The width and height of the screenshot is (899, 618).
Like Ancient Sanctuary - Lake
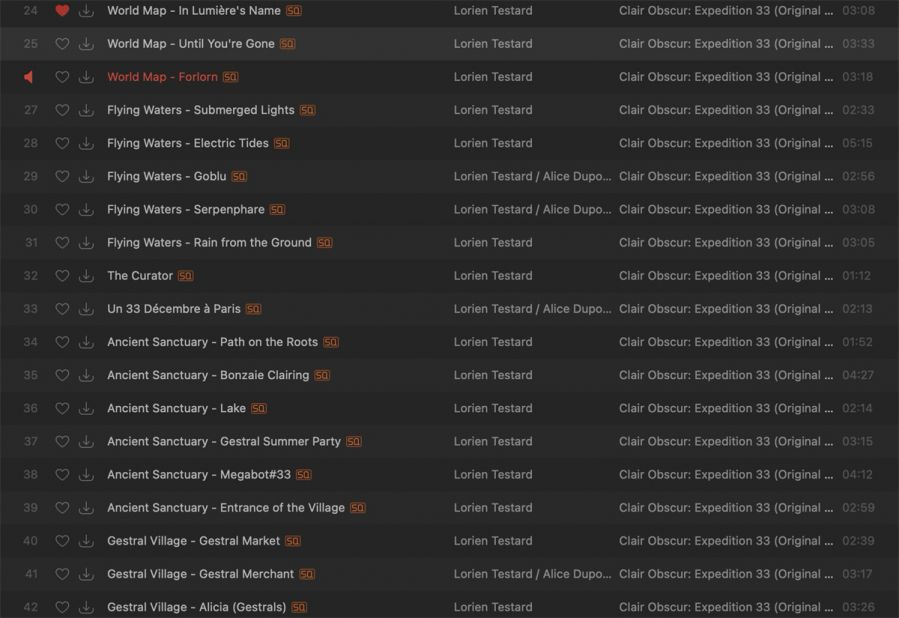[62, 408]
